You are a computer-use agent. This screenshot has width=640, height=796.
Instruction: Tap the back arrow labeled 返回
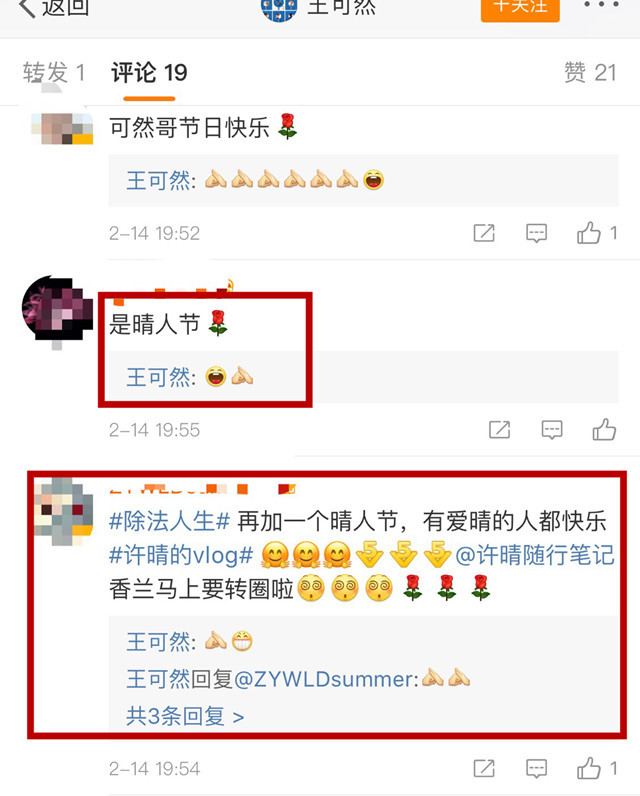(x=53, y=7)
